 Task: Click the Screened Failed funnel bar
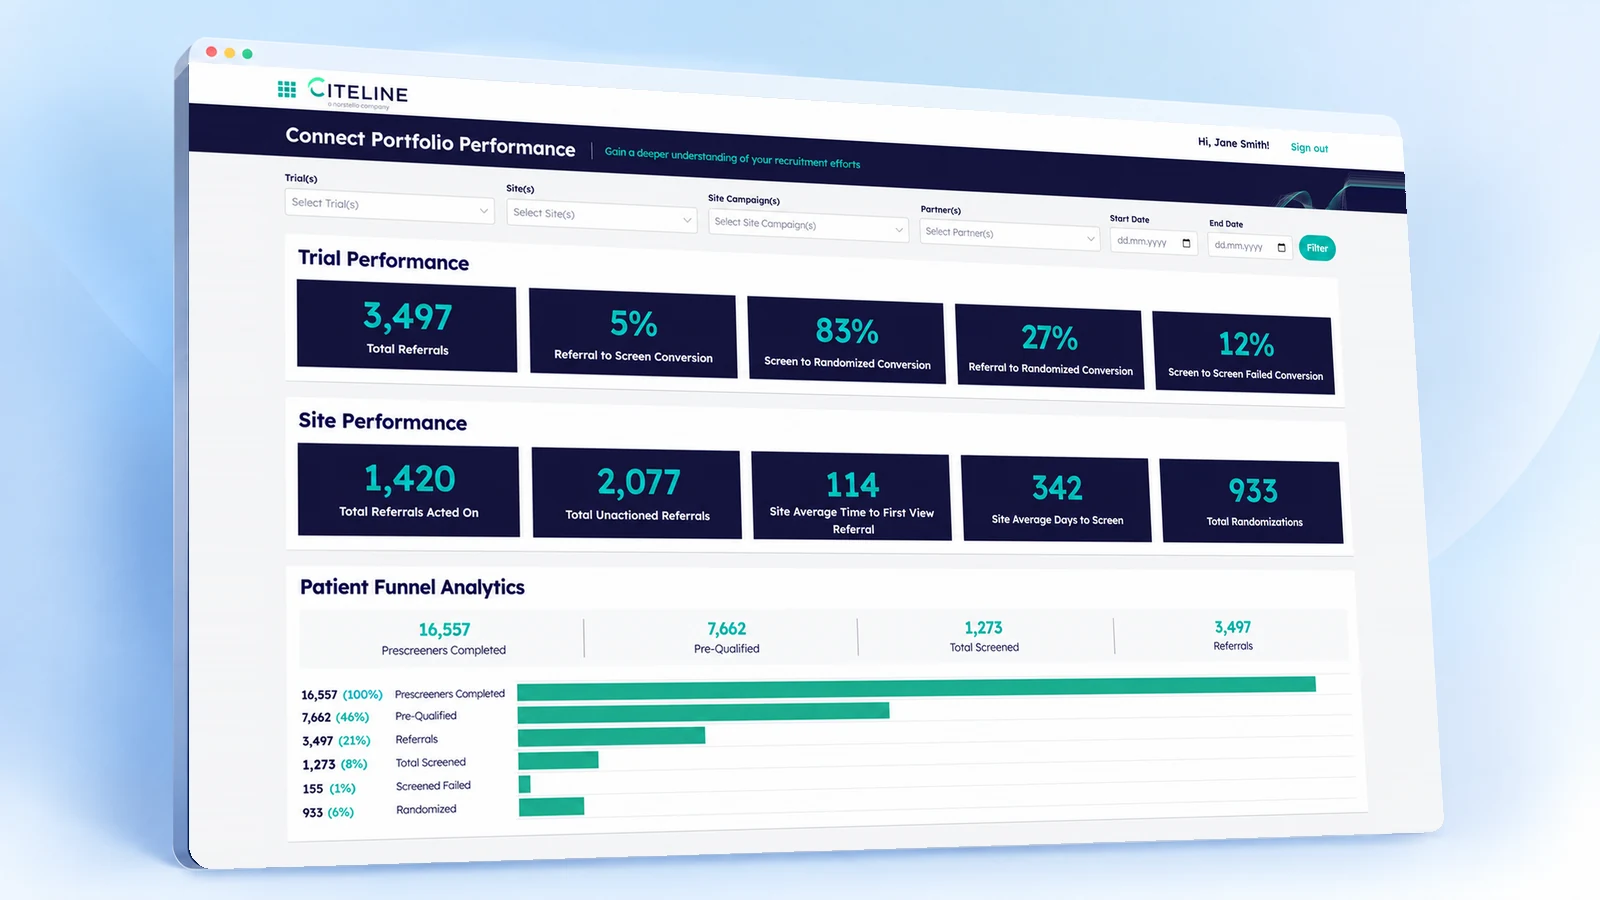[x=524, y=784]
